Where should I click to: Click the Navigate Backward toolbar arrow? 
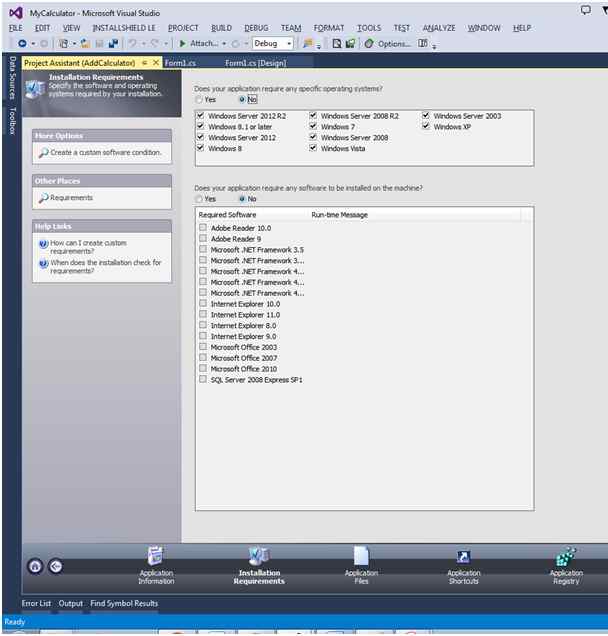pos(22,43)
